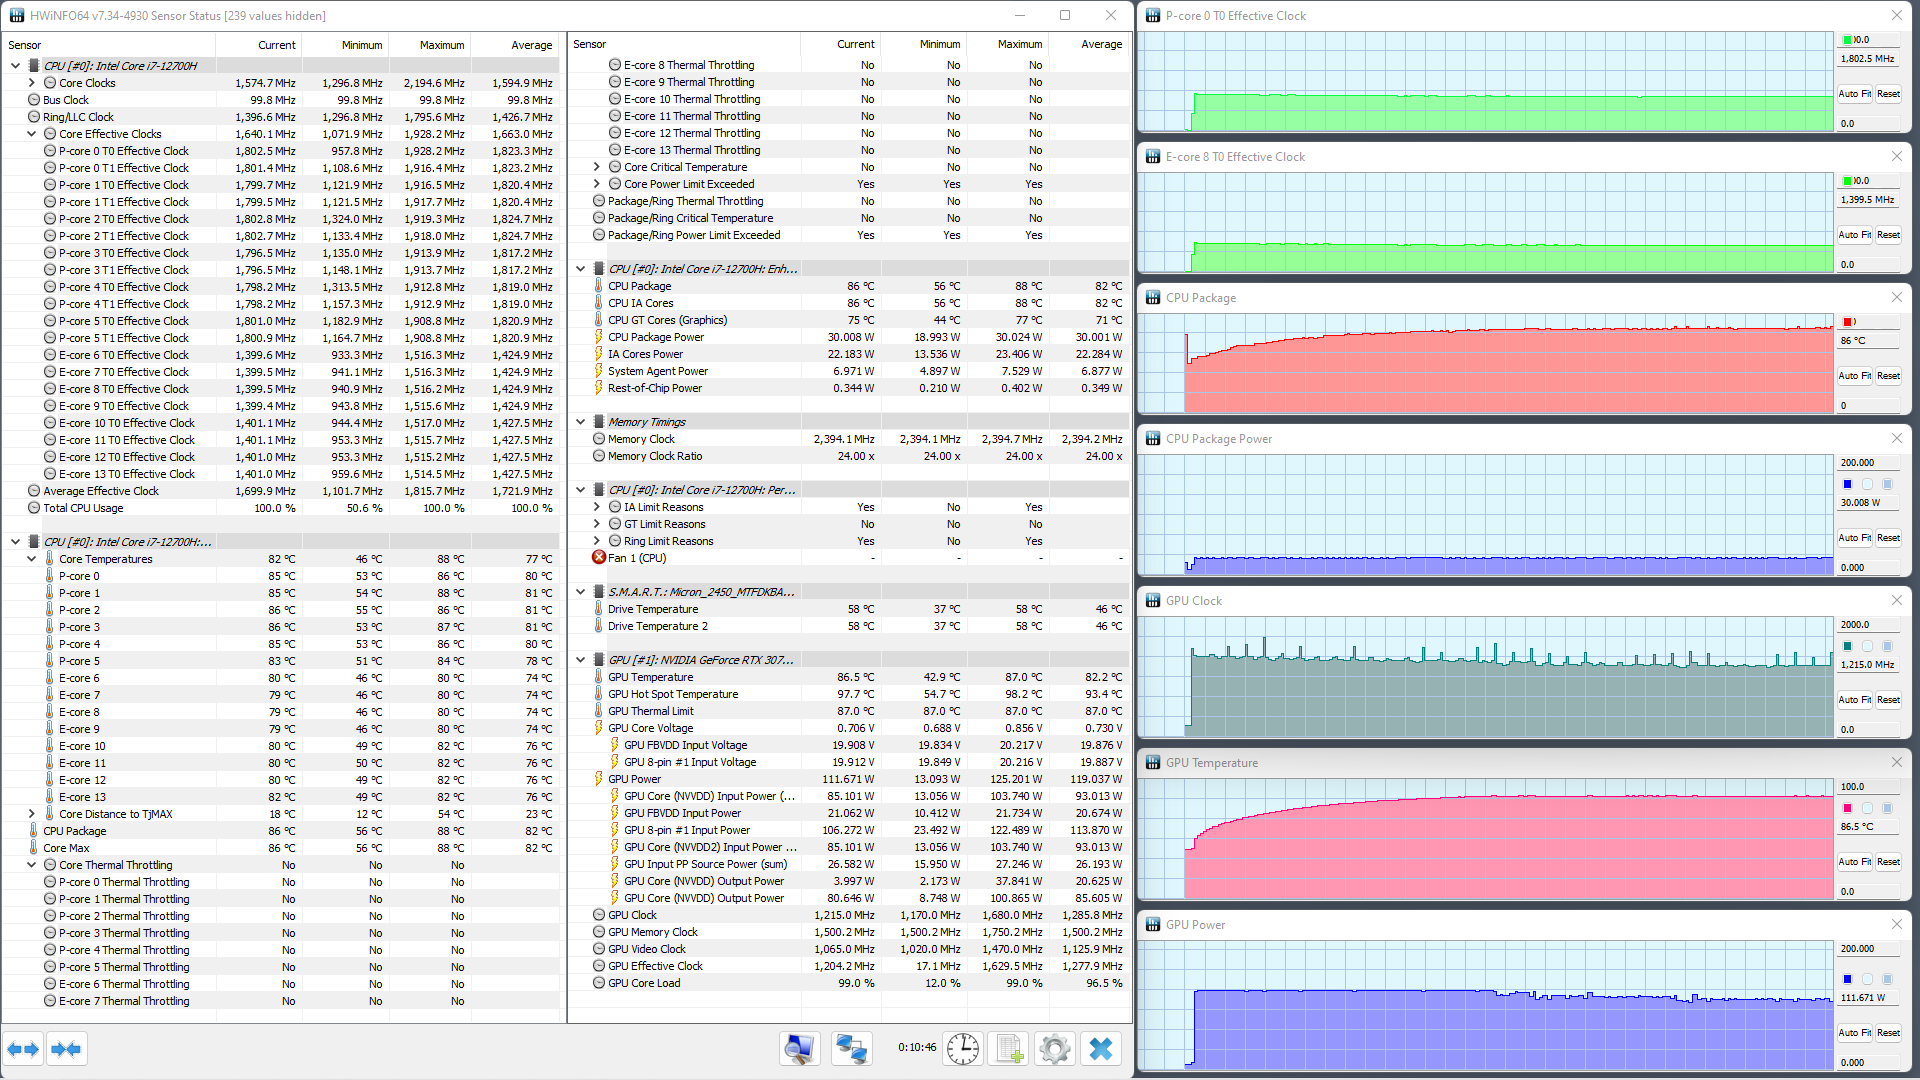The width and height of the screenshot is (1920, 1080).
Task: Expand the IA Limit Reasons entry
Action: [597, 507]
